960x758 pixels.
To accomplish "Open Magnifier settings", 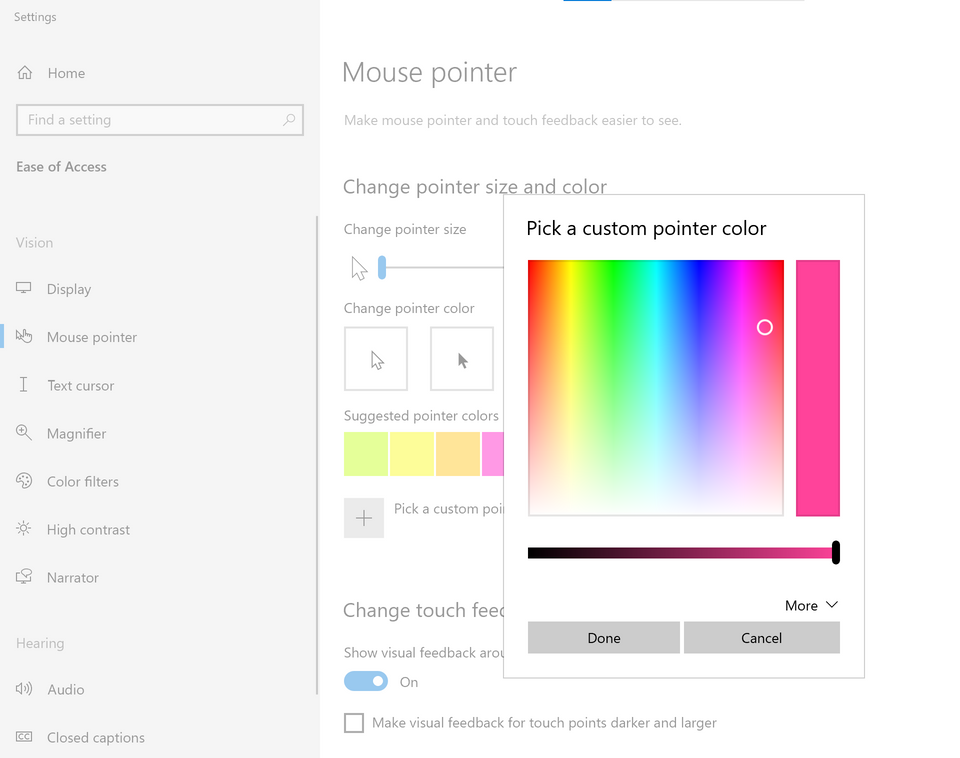I will pyautogui.click(x=76, y=433).
